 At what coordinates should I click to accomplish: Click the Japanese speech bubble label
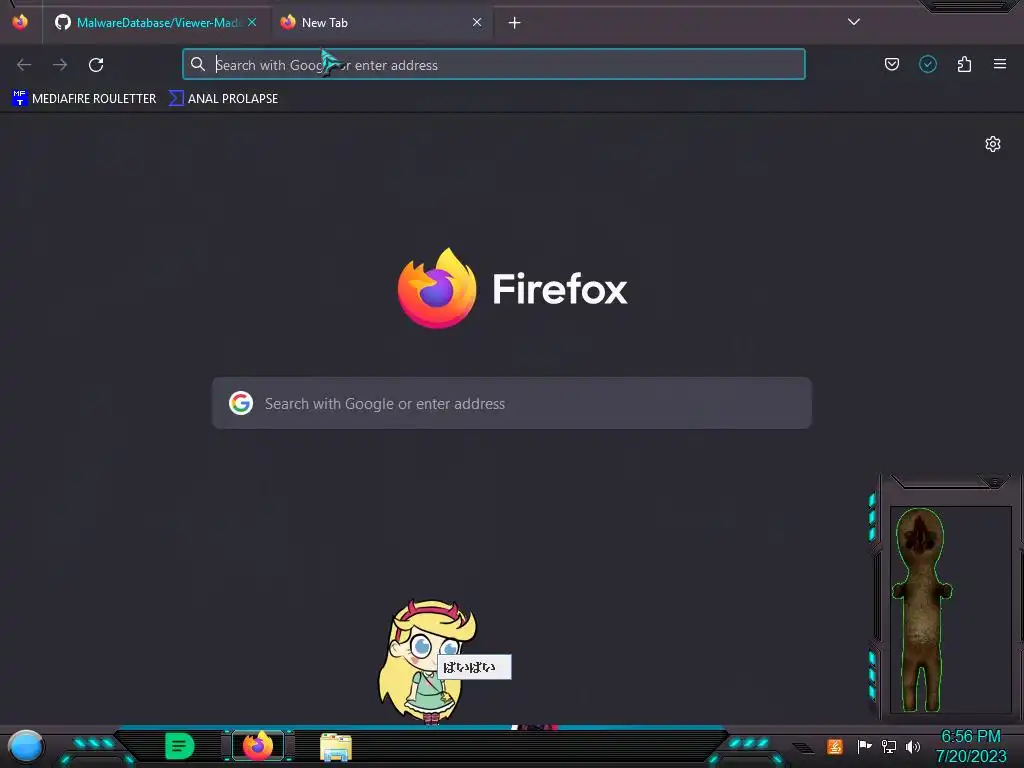tap(474, 667)
